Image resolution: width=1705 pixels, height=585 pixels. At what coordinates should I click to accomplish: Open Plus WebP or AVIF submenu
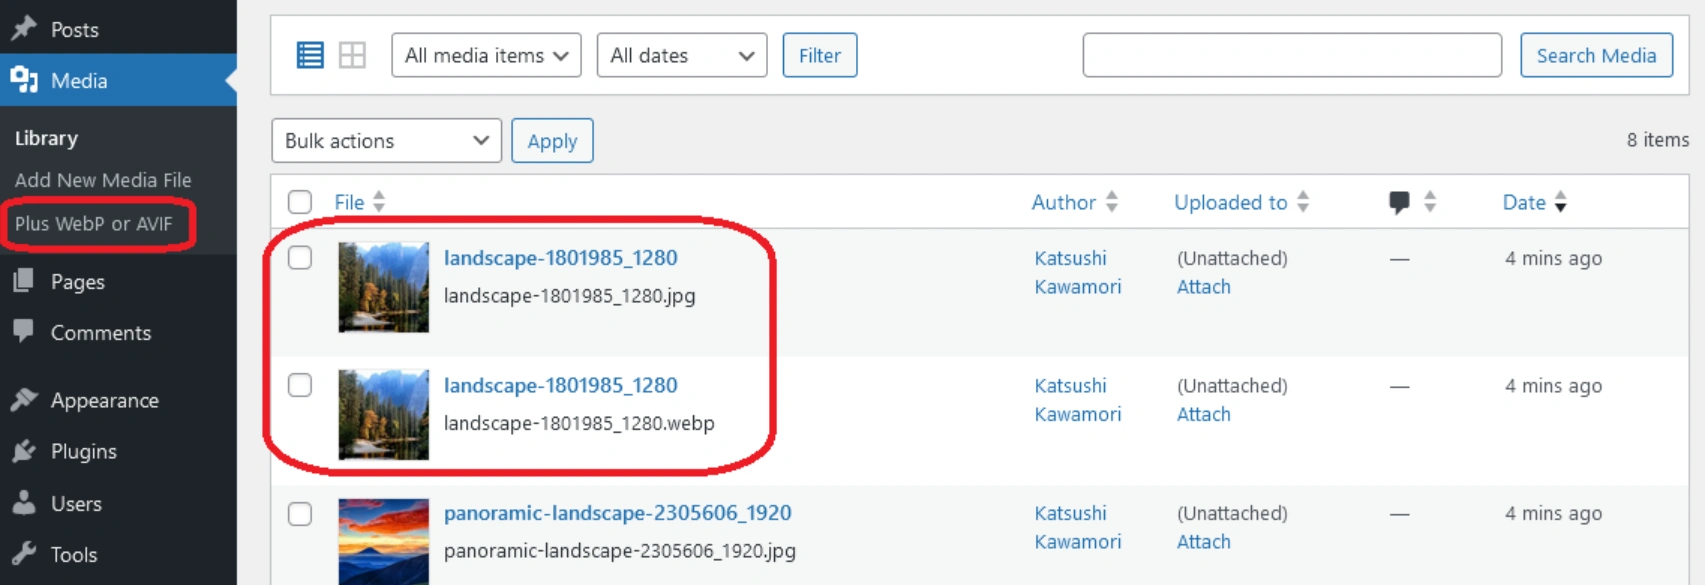pos(94,224)
